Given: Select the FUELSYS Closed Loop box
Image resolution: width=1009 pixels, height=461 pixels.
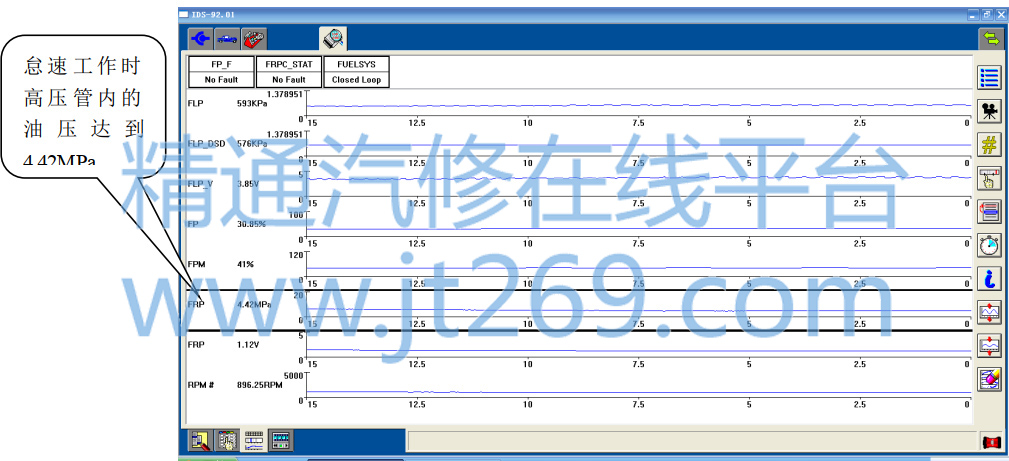Looking at the screenshot, I should [x=357, y=72].
